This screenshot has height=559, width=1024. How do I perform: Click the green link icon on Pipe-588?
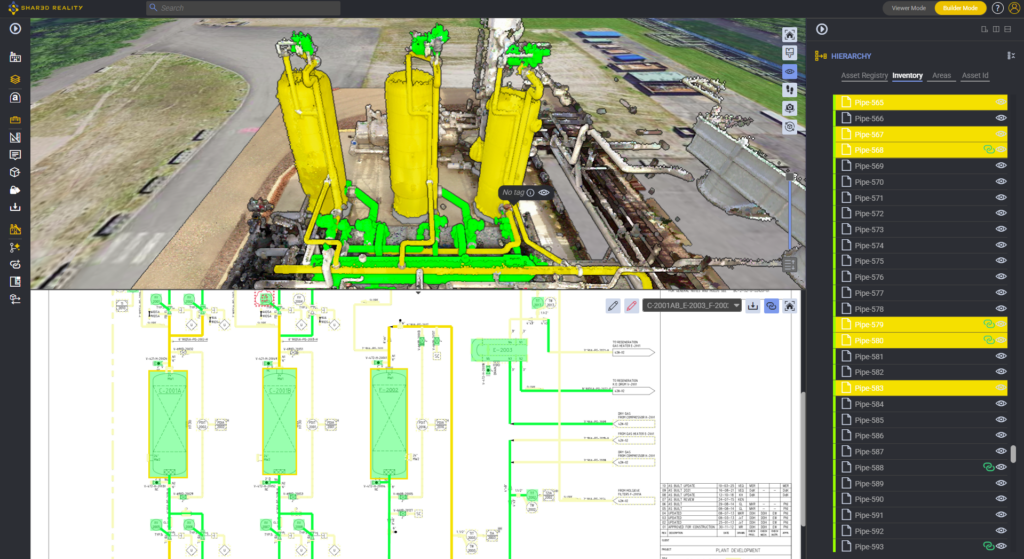point(989,468)
